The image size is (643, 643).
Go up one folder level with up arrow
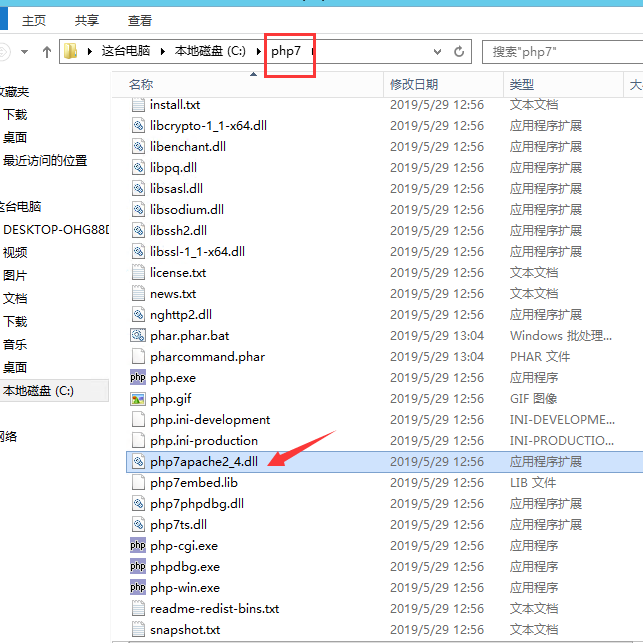(46, 52)
